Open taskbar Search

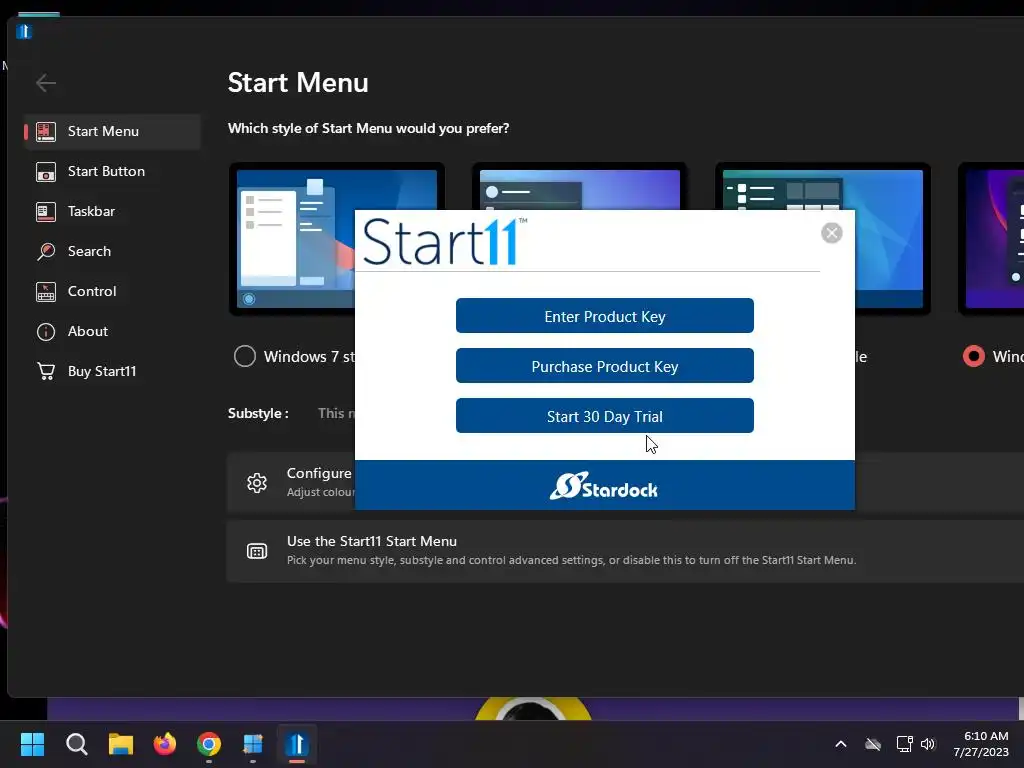76,744
